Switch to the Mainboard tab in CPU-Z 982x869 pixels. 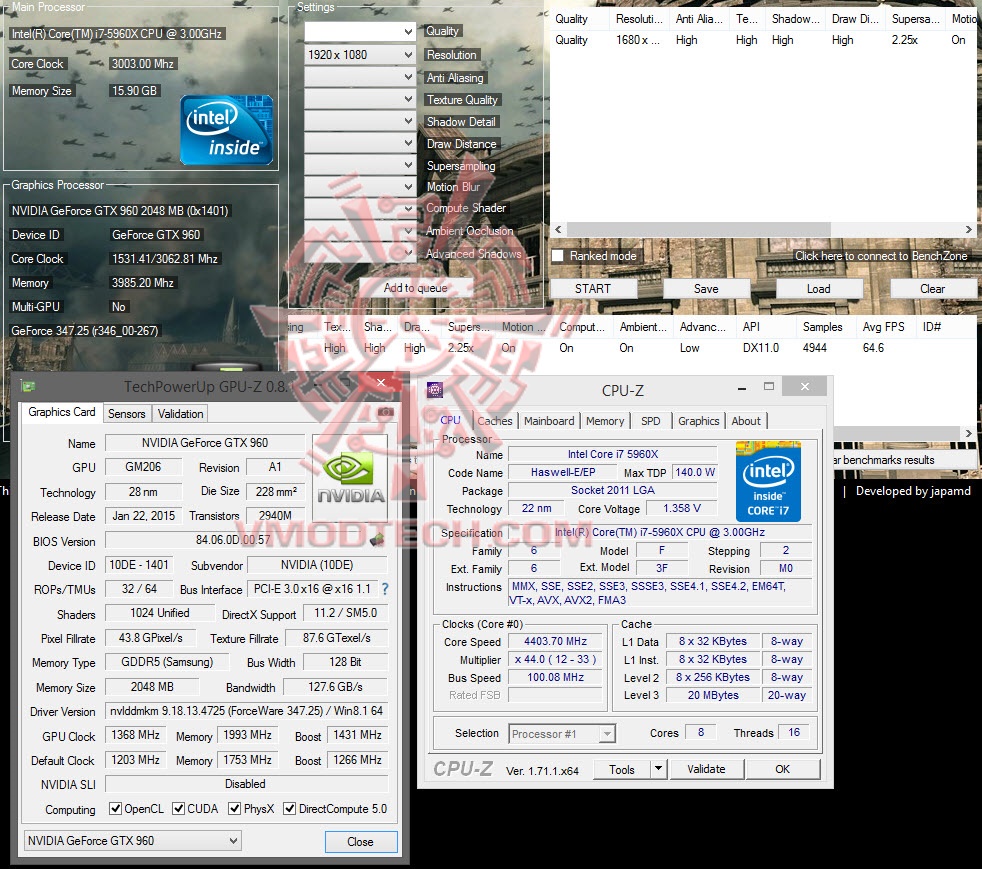pos(549,421)
